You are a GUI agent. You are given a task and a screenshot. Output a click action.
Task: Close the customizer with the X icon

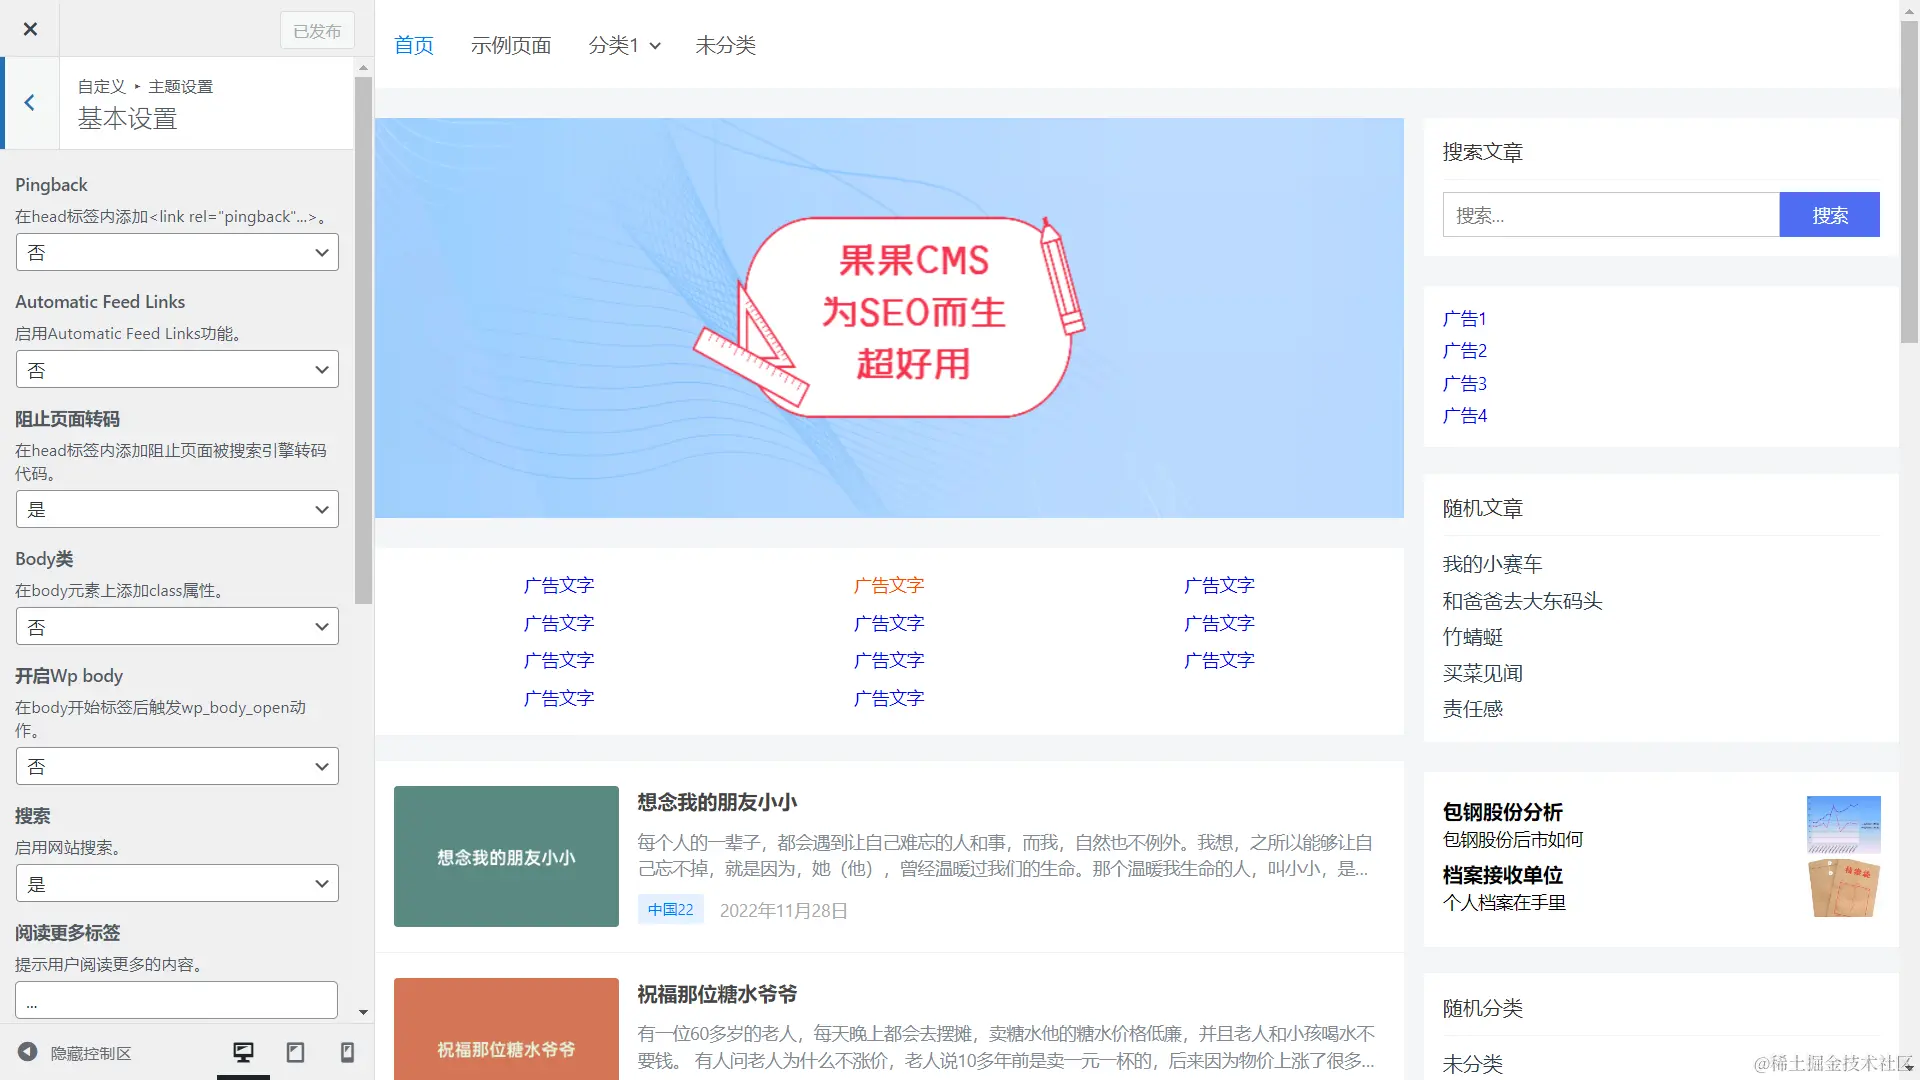(30, 29)
